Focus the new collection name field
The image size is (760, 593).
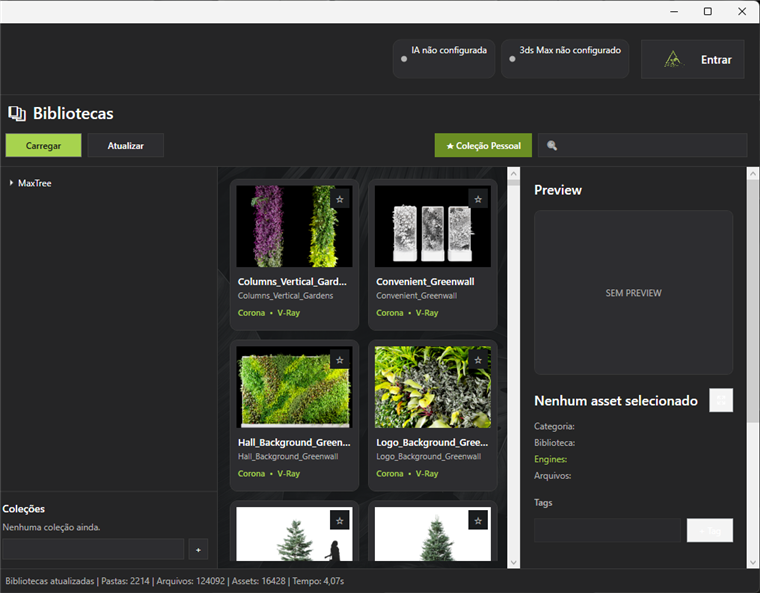(x=93, y=549)
